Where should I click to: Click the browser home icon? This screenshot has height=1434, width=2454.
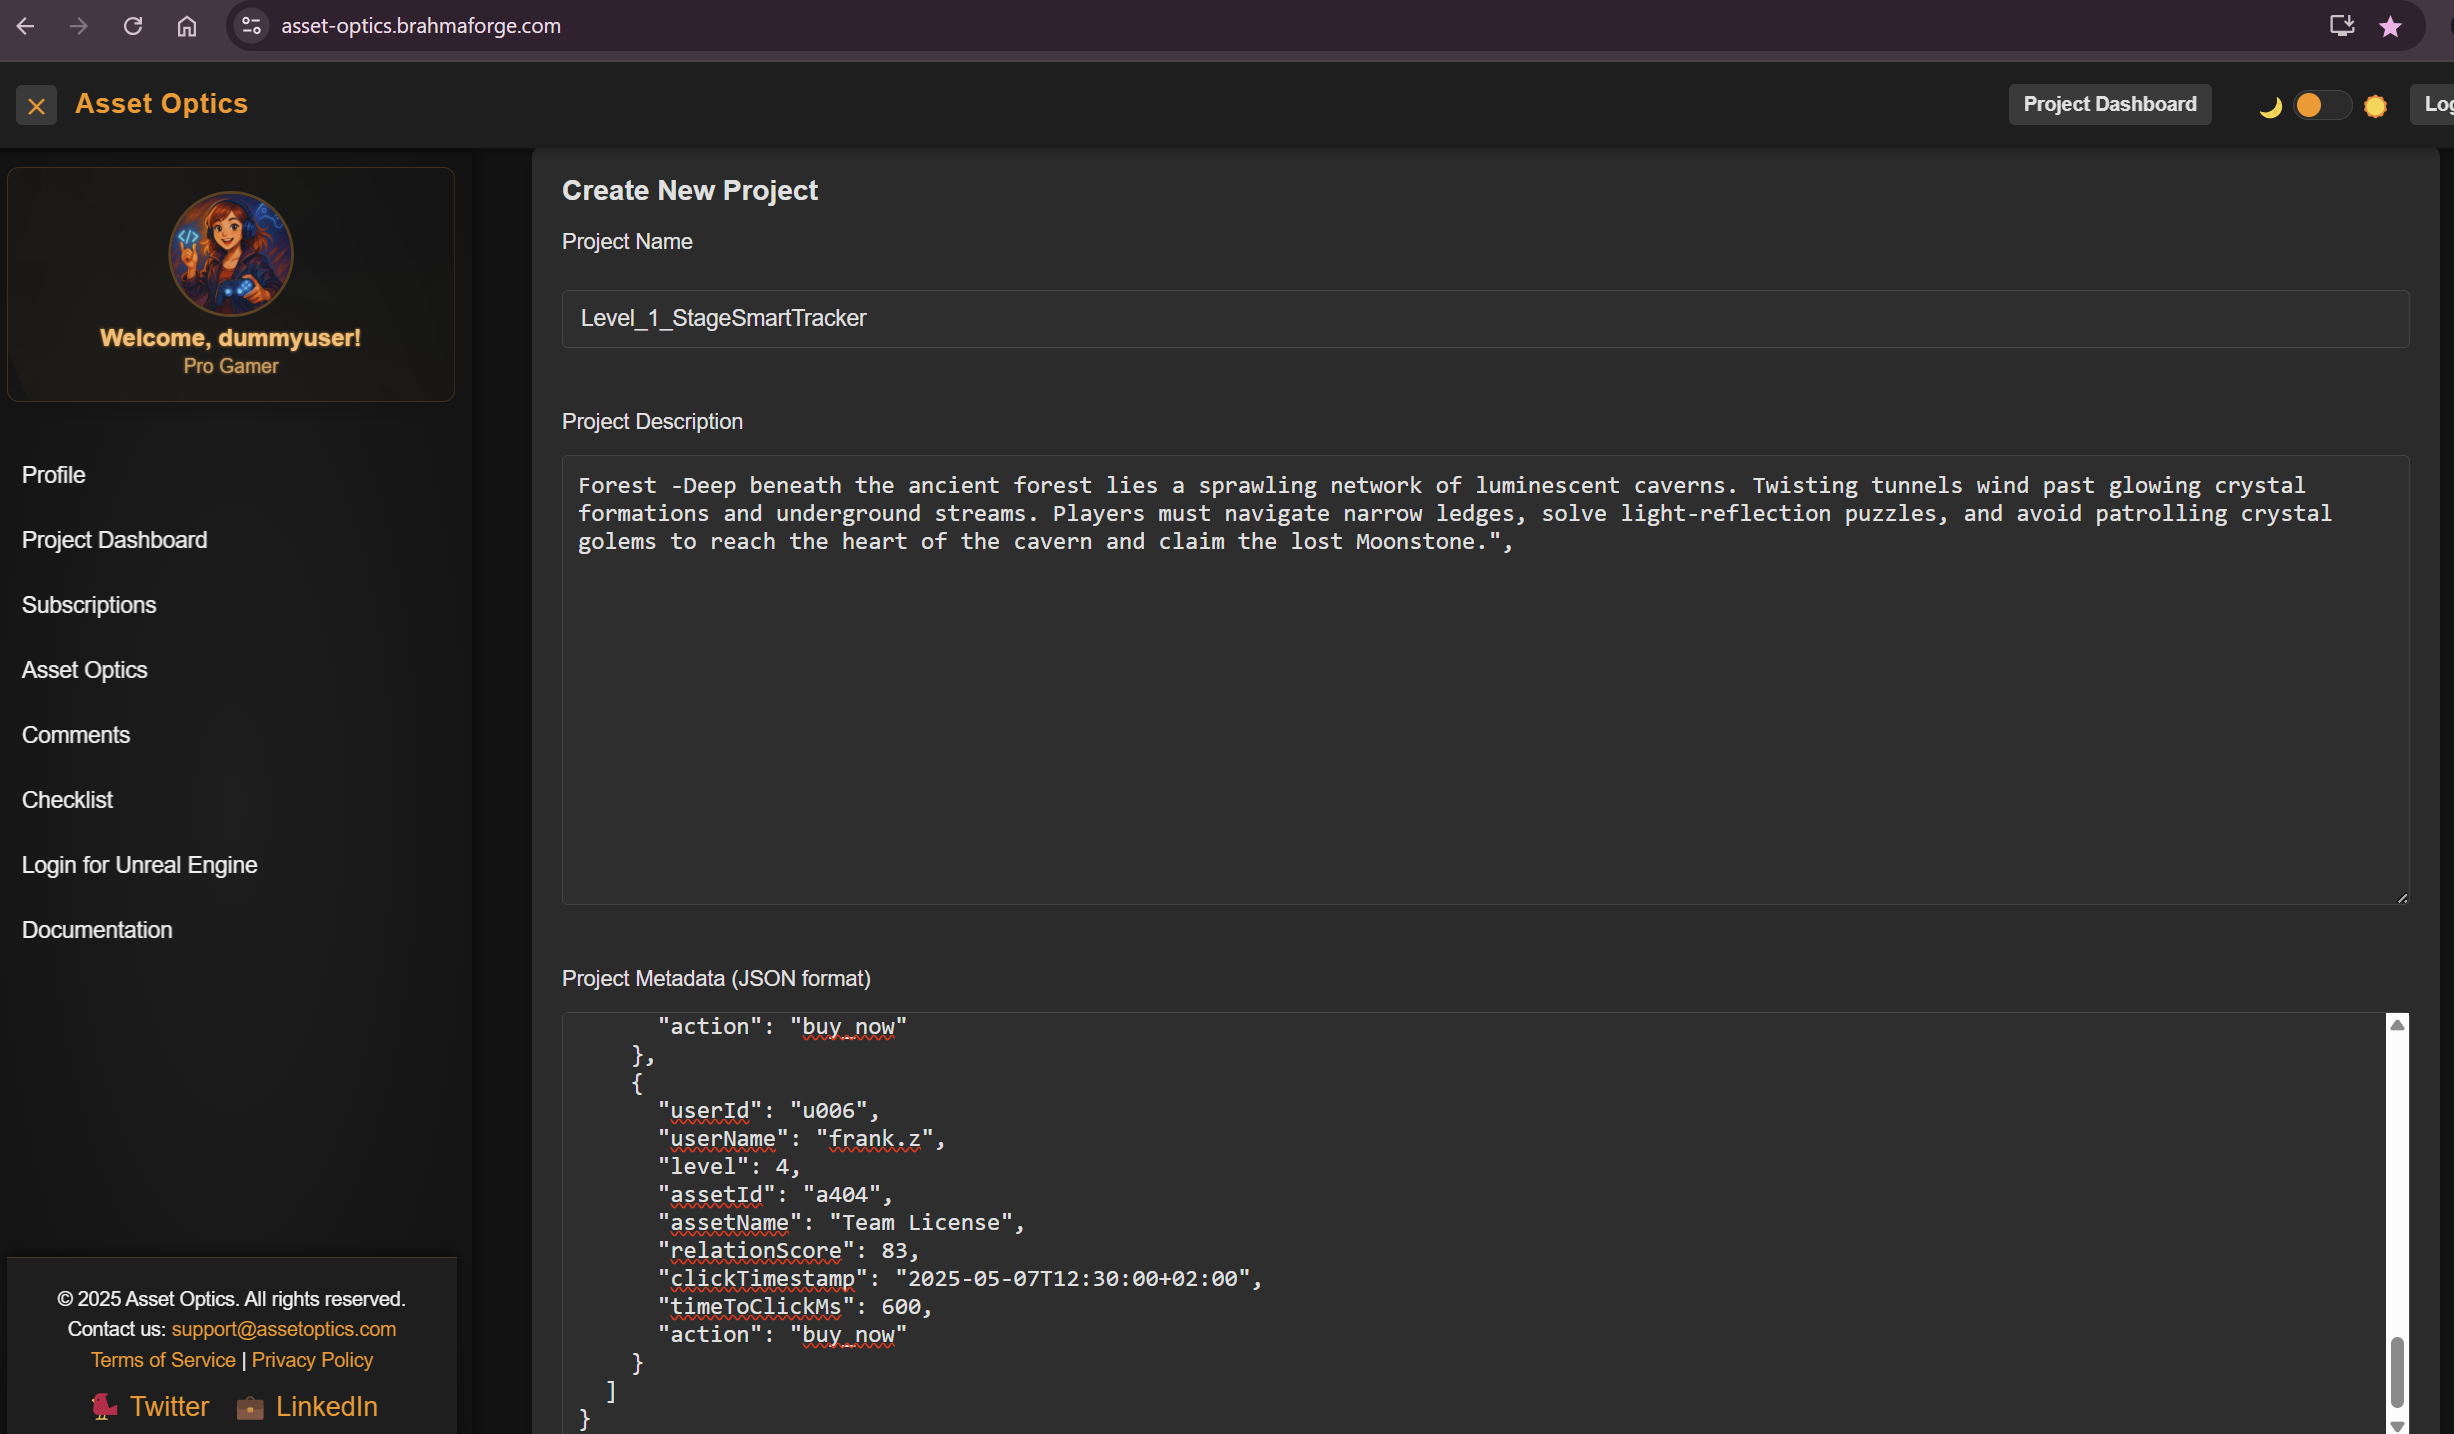click(186, 26)
